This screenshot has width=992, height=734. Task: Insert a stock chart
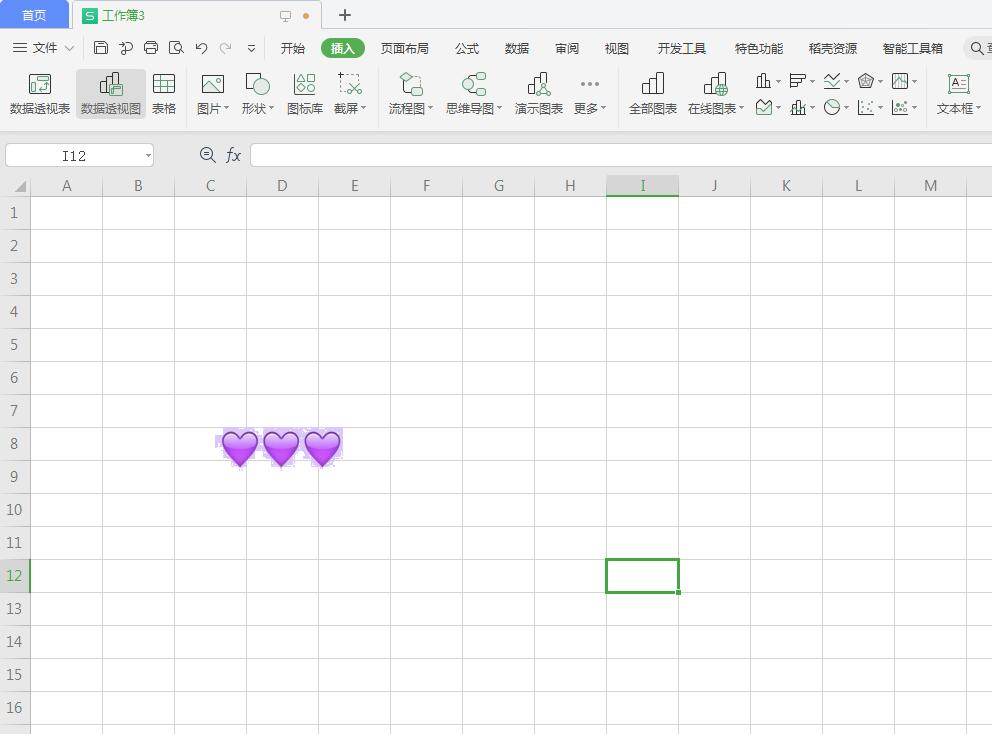(x=900, y=81)
